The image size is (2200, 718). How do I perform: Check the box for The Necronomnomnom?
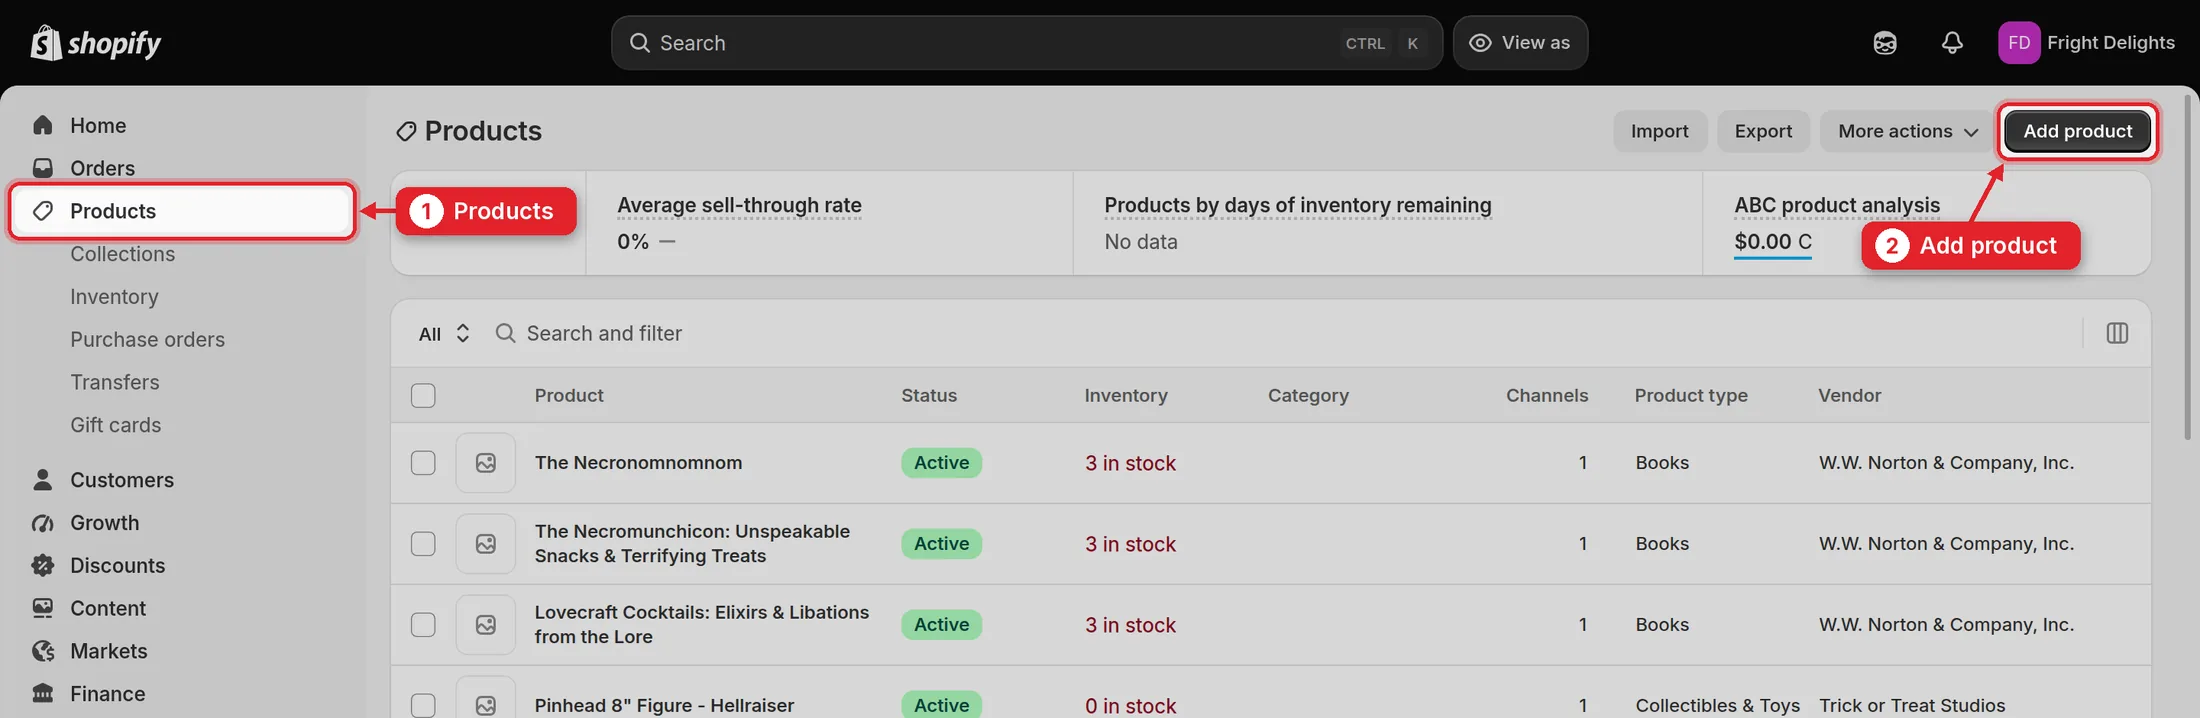click(423, 463)
